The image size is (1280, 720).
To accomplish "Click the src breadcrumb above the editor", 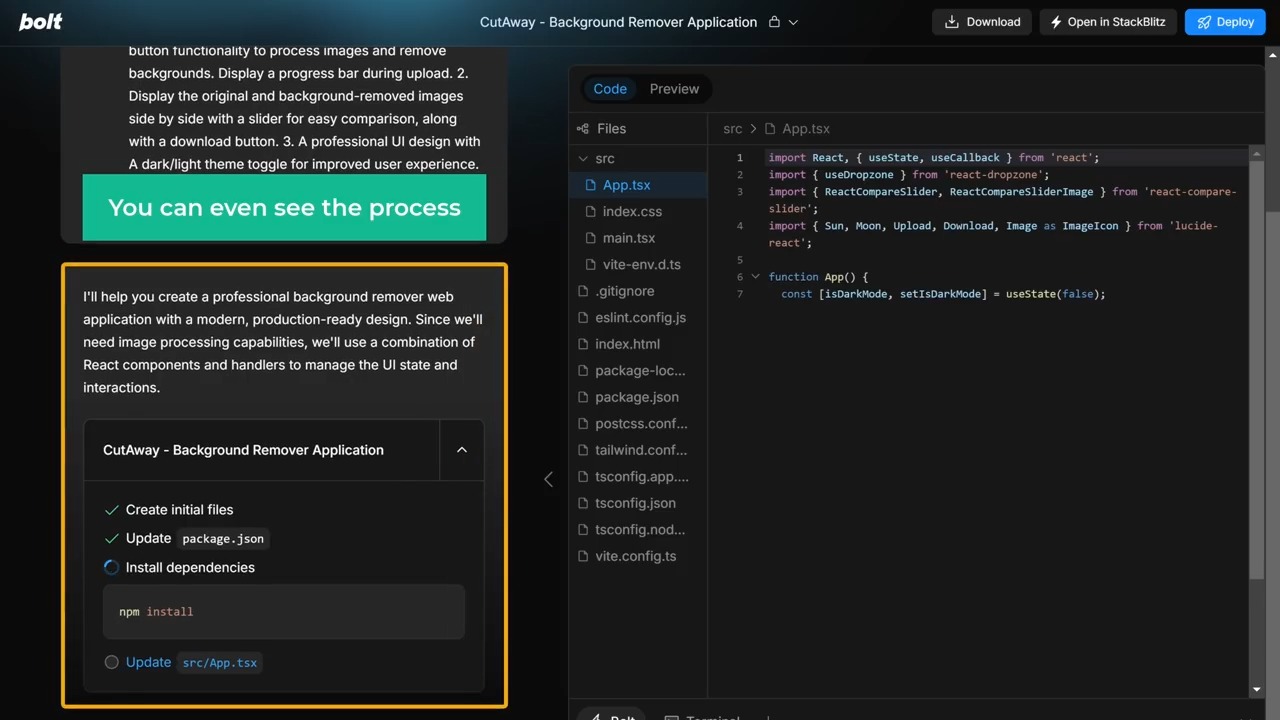I will (733, 129).
